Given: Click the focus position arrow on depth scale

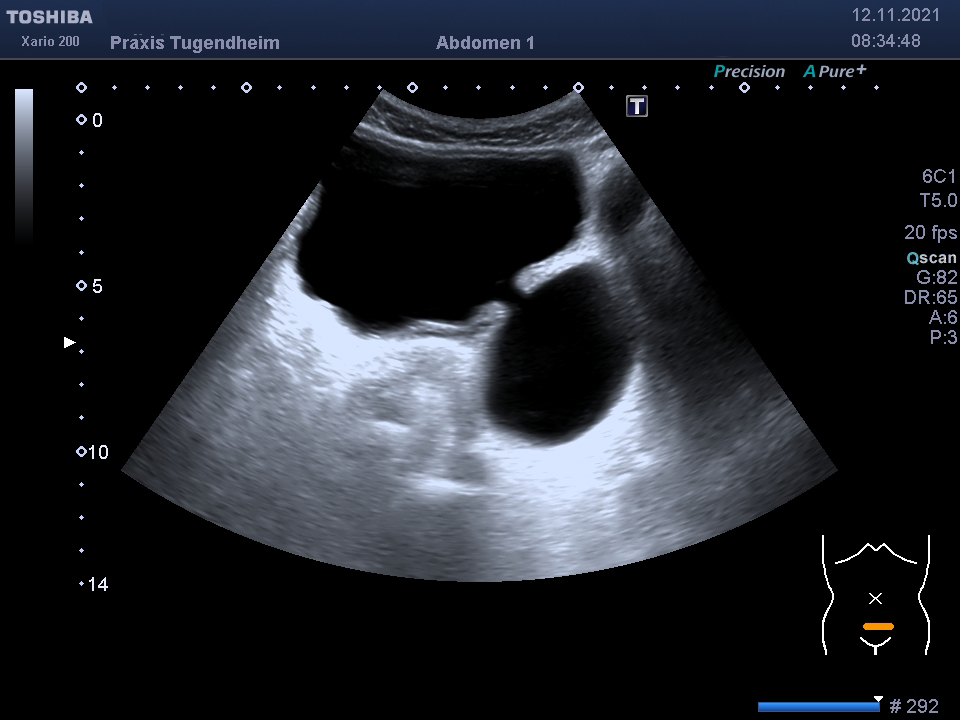Looking at the screenshot, I should point(70,342).
